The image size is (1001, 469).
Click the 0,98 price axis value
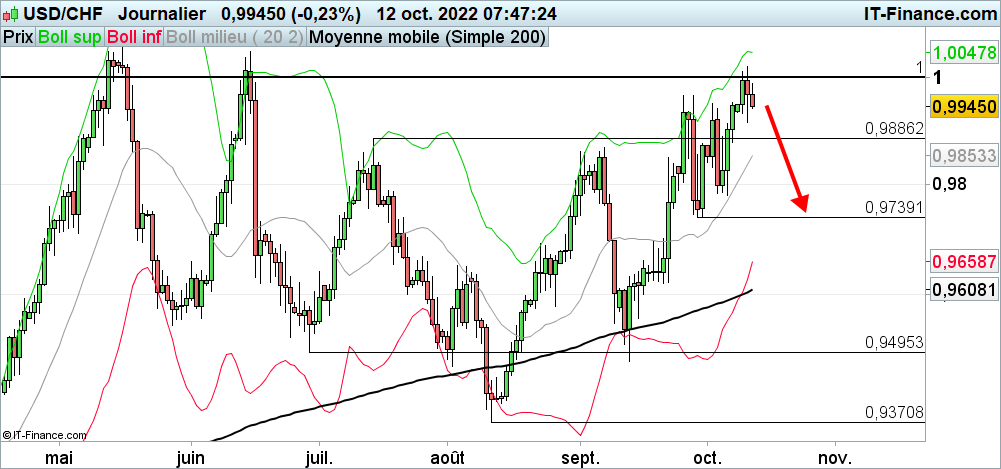click(948, 184)
